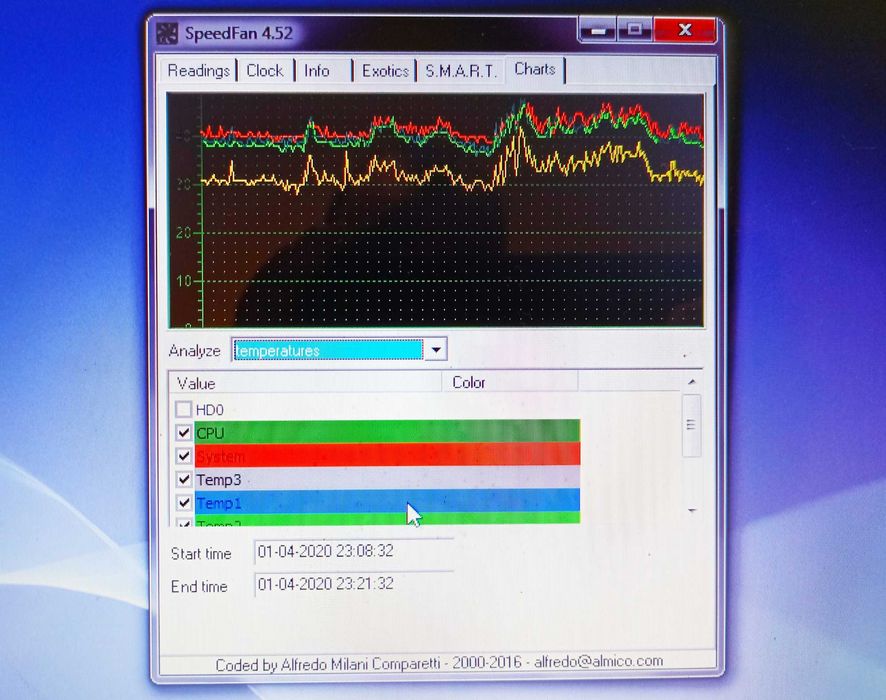Screen dimensions: 886x700
Task: Select the Charts tab
Action: [535, 69]
